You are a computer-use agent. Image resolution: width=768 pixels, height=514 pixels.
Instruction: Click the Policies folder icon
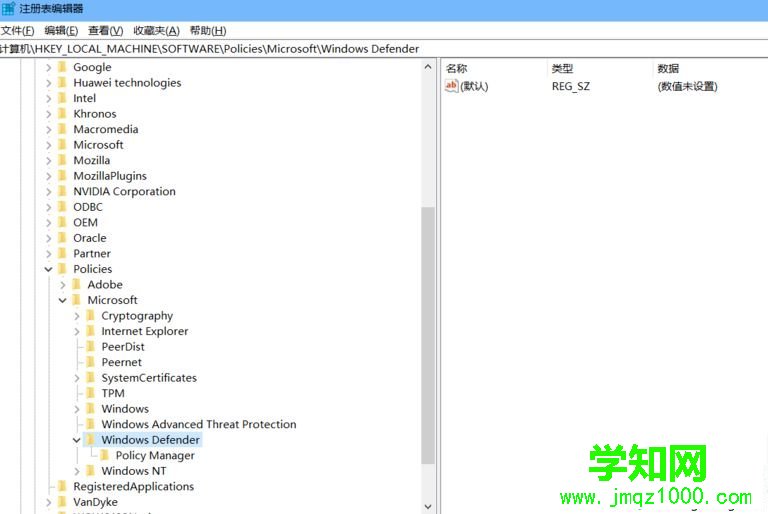click(62, 269)
